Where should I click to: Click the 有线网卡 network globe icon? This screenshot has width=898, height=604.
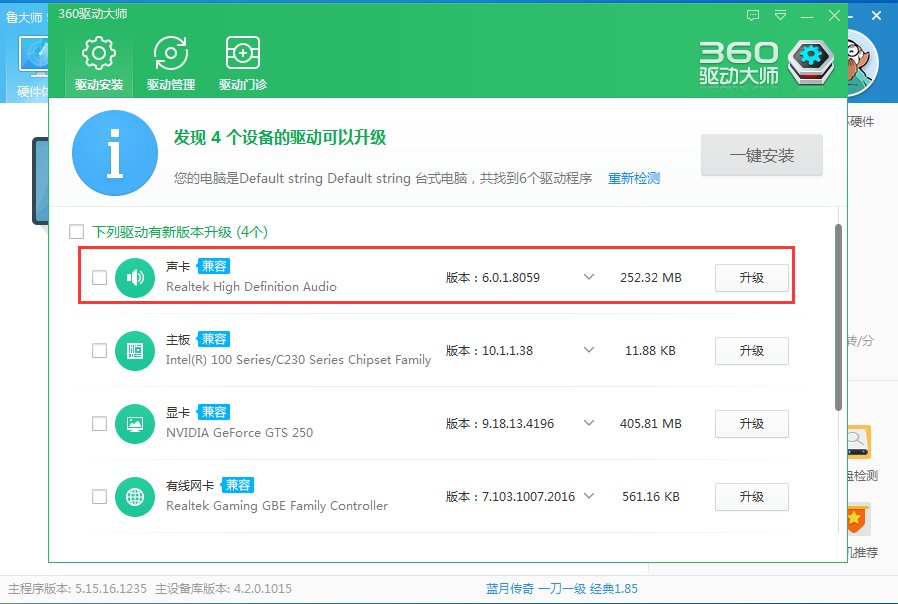tap(135, 496)
